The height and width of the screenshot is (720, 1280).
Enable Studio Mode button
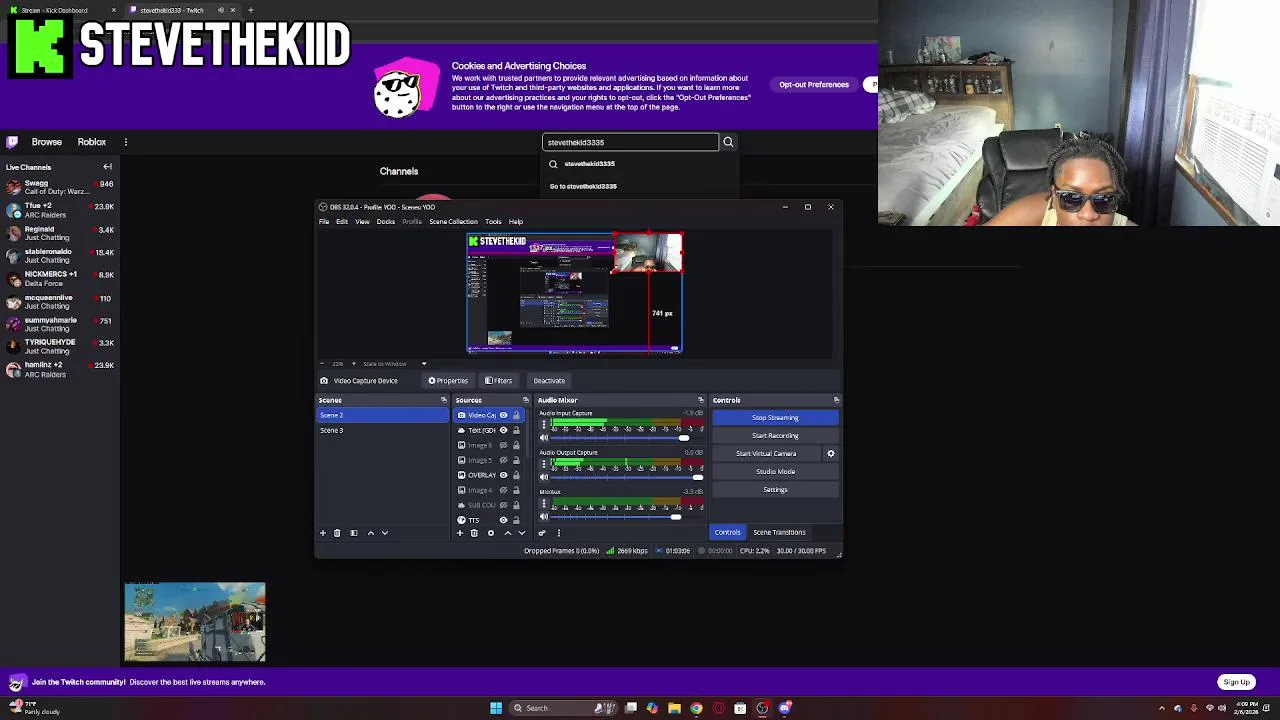click(775, 472)
